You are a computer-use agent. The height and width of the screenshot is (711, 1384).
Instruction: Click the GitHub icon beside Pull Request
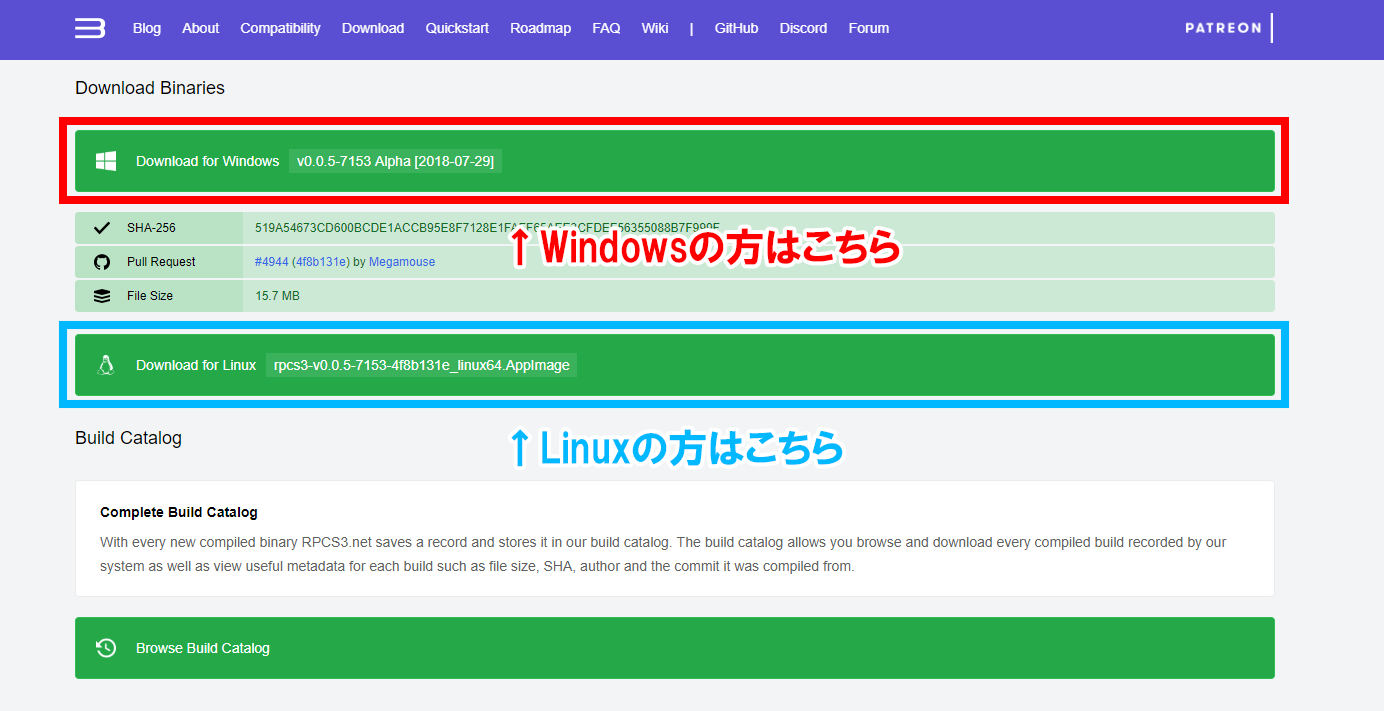(102, 262)
